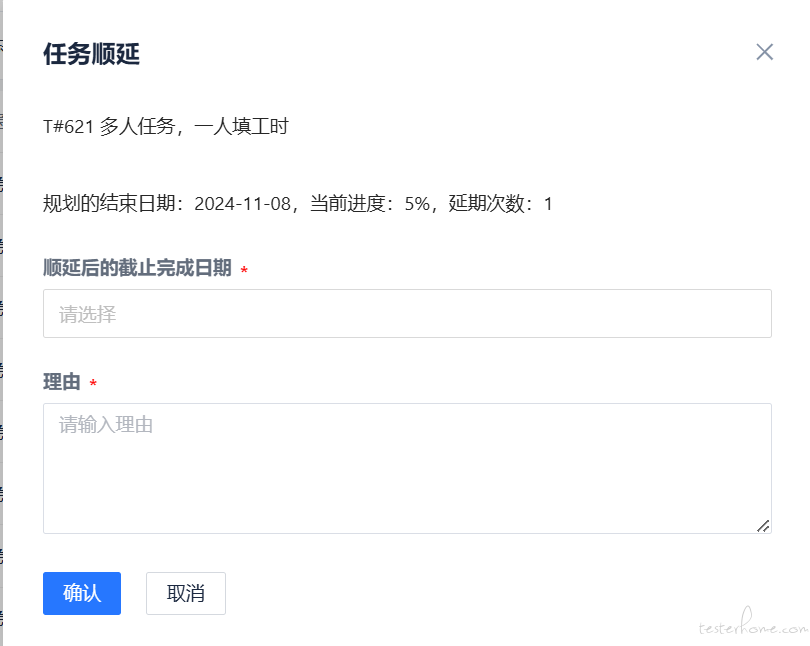This screenshot has width=810, height=646.
Task: Click the 取消 button
Action: point(185,593)
